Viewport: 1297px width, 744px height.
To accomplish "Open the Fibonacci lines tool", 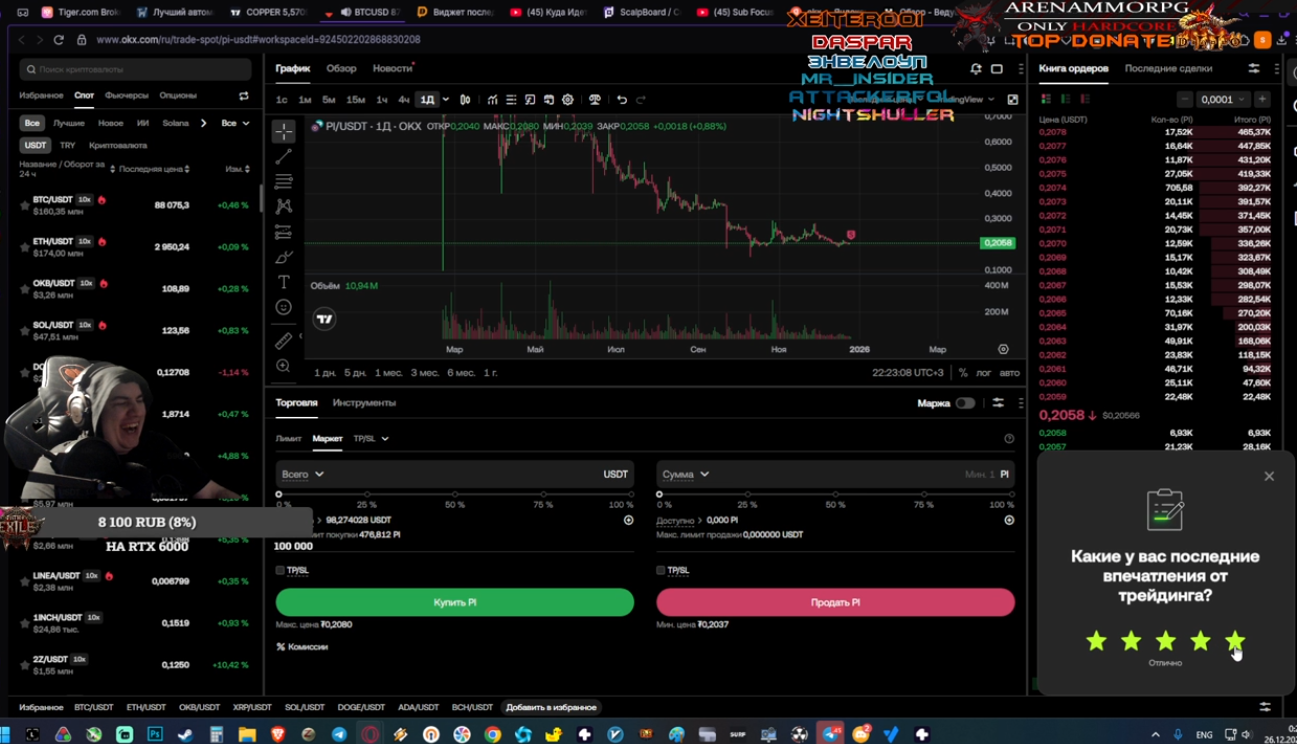I will tap(284, 182).
